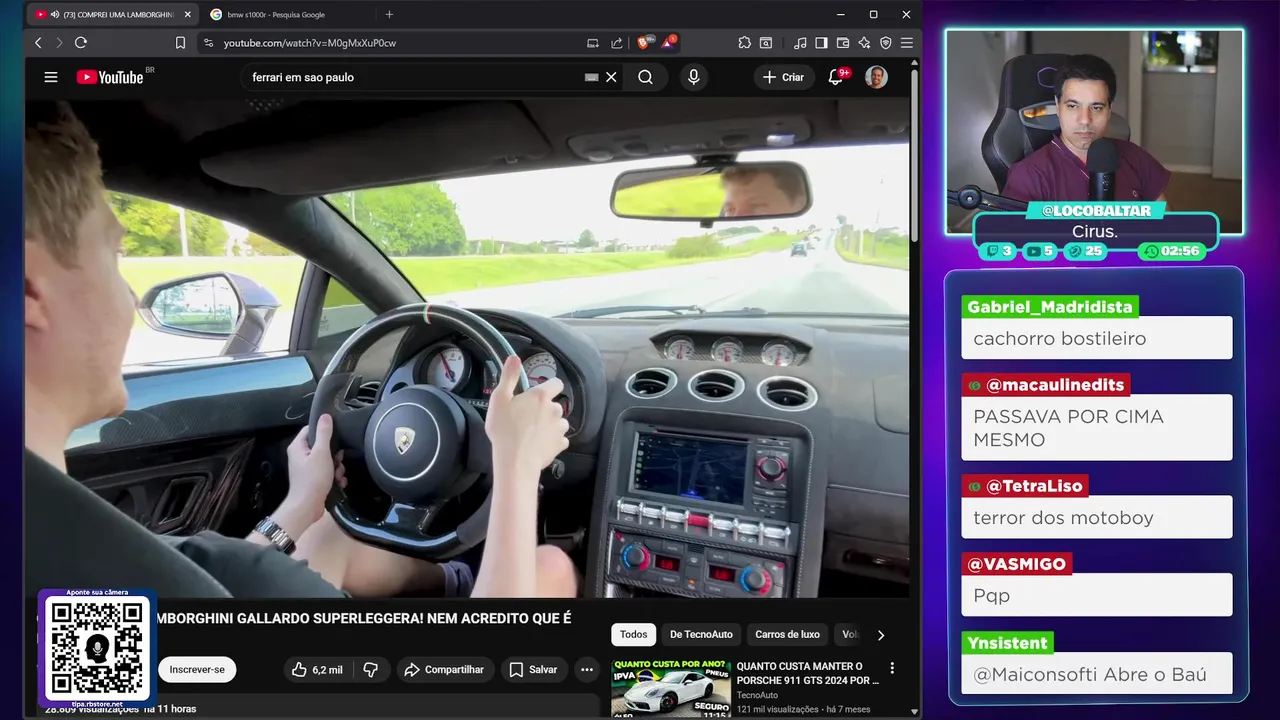Viewport: 1280px width, 720px height.
Task: Click the Gabriel_Madridista chat username
Action: point(1050,307)
